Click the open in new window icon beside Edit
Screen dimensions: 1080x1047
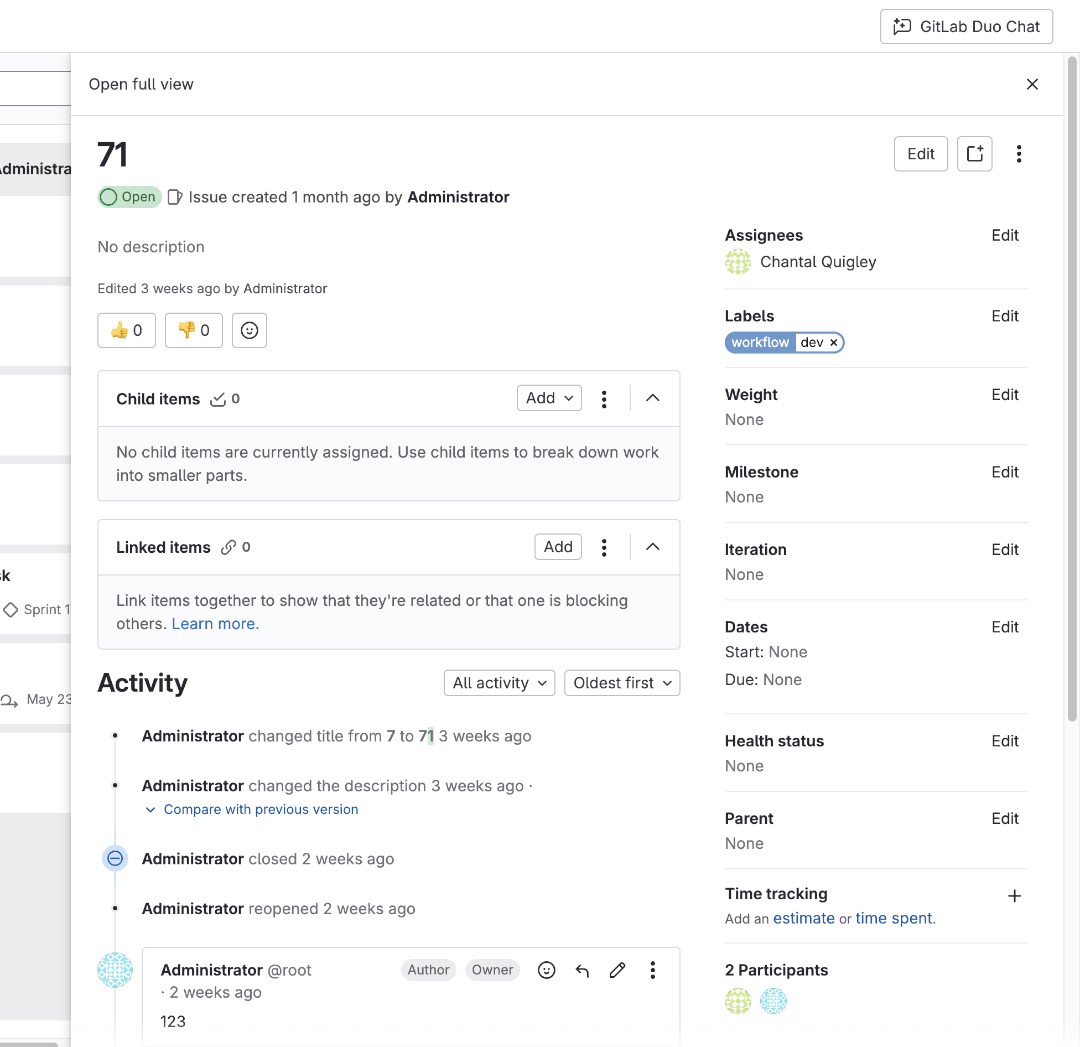(975, 154)
